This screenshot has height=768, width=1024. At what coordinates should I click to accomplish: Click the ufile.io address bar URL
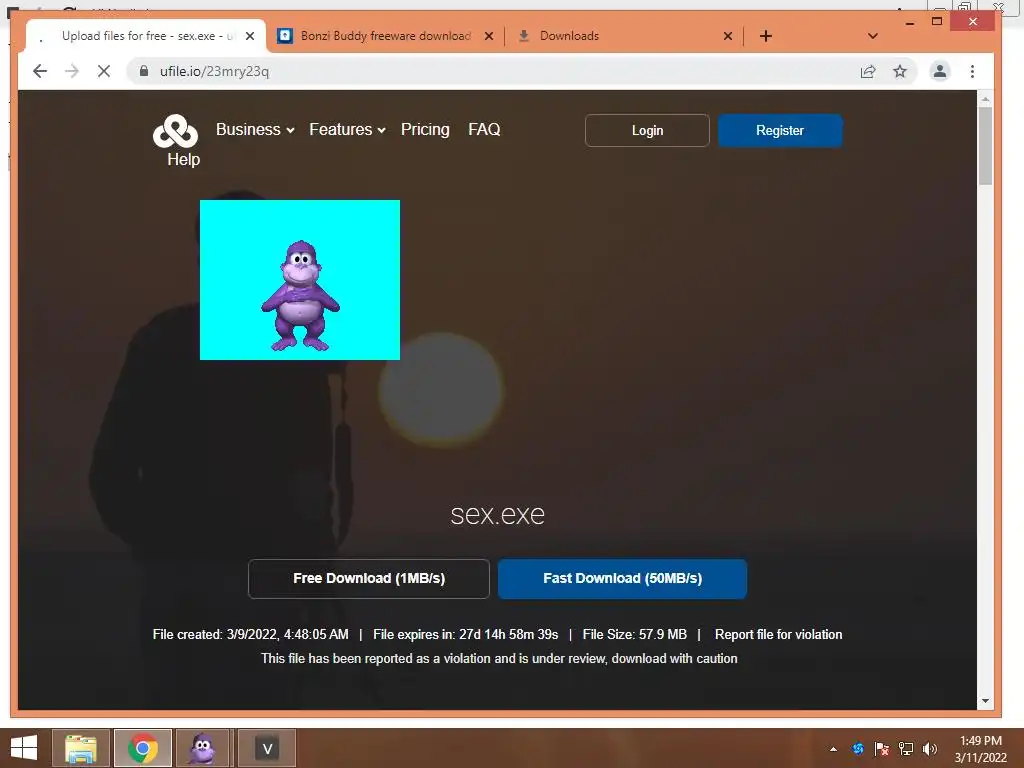pyautogui.click(x=214, y=71)
